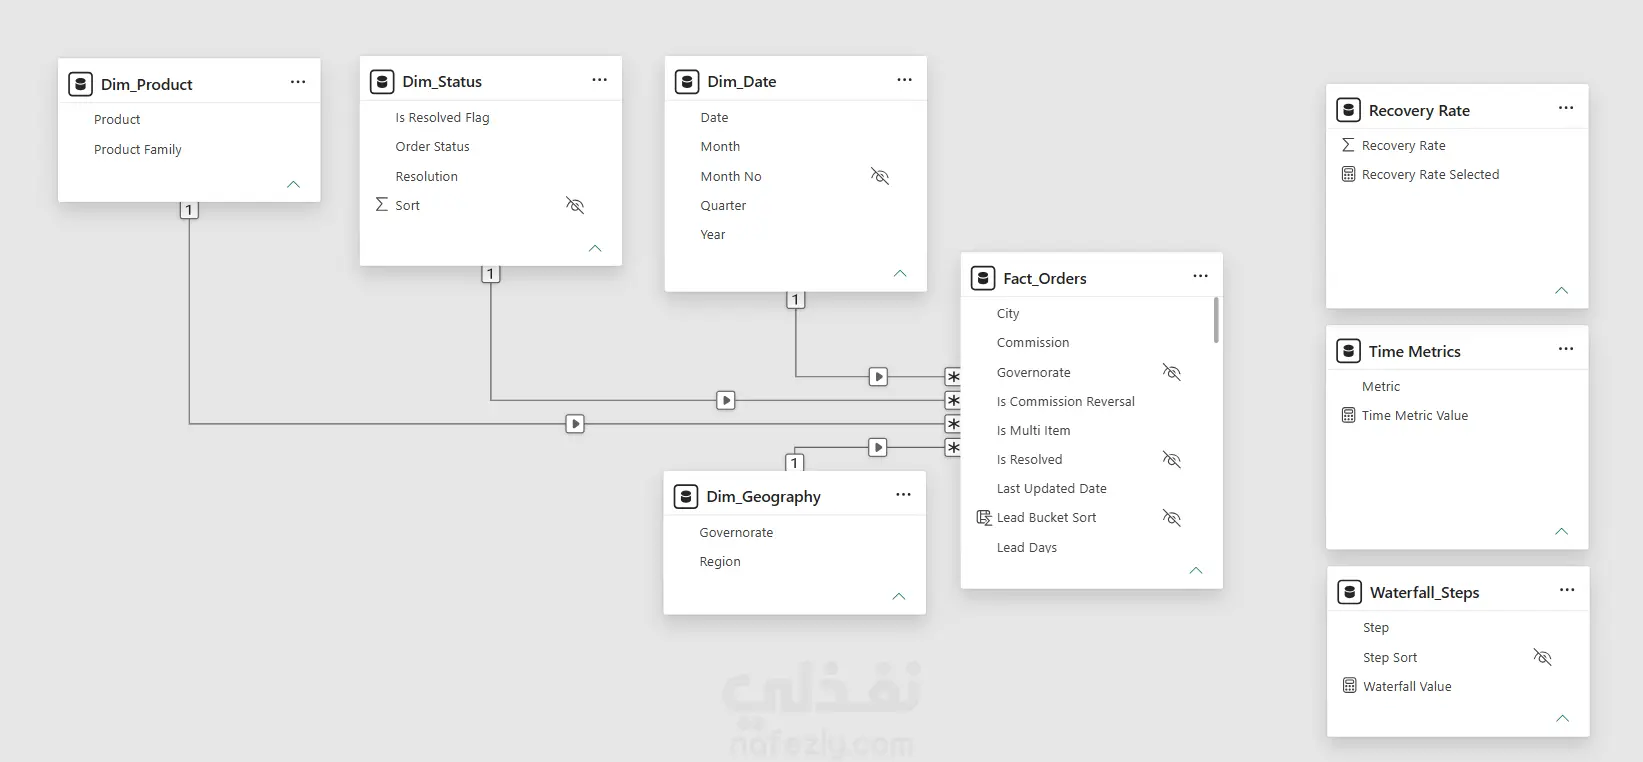Image resolution: width=1643 pixels, height=762 pixels.
Task: Open Dim_Product table more options menu
Action: pyautogui.click(x=298, y=82)
